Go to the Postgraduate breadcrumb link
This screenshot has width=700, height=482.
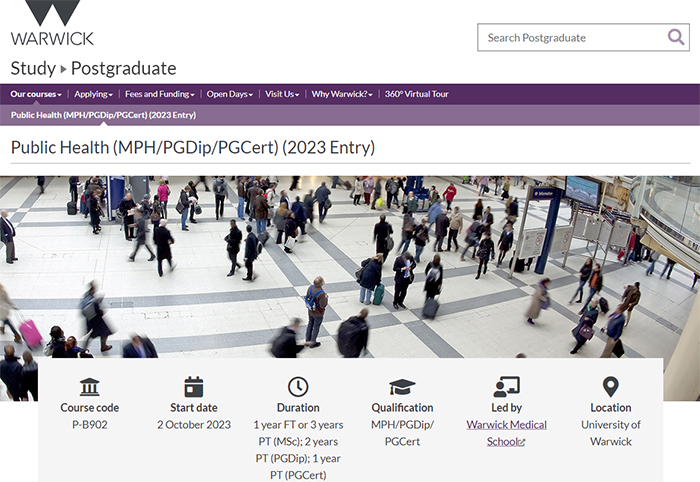tap(124, 68)
